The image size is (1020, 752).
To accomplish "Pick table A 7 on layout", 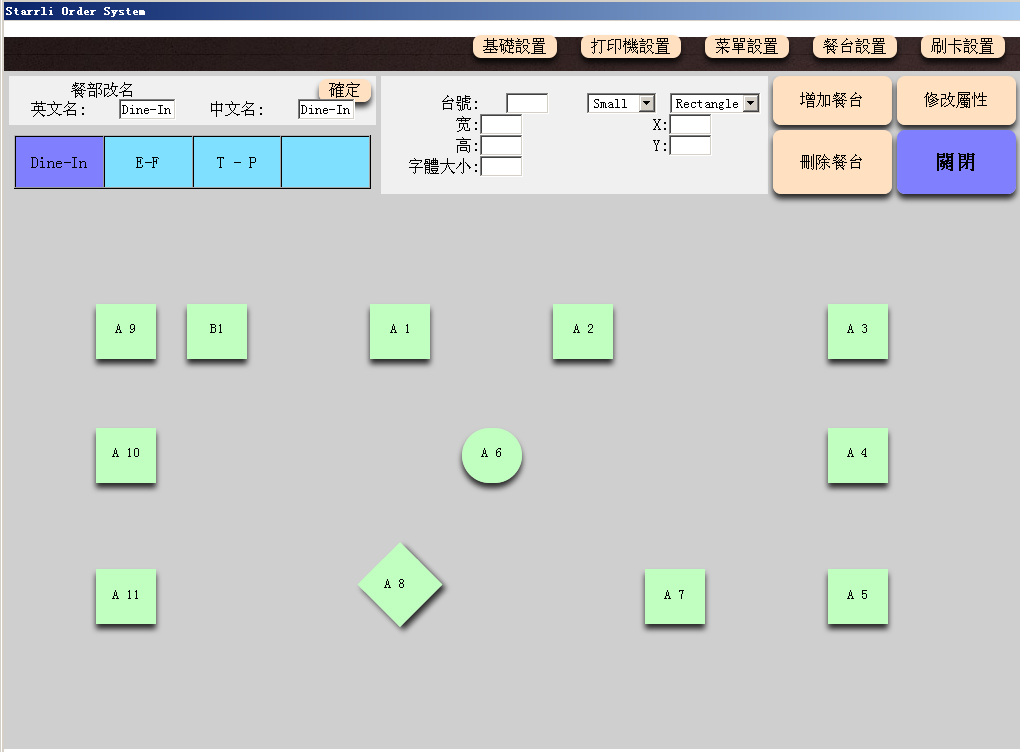I will (674, 596).
